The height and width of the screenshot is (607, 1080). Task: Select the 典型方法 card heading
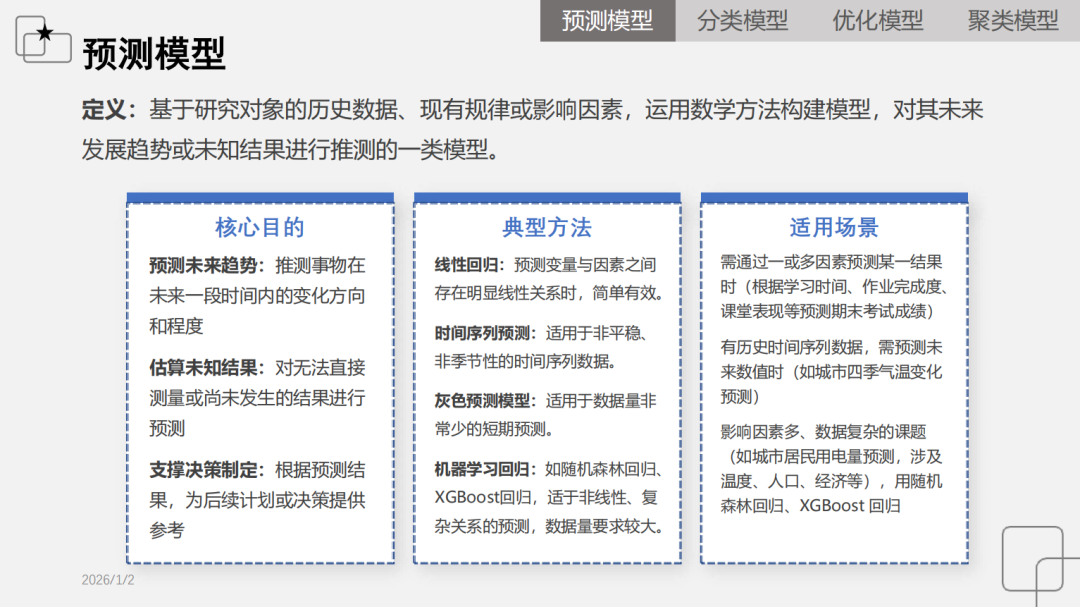click(x=547, y=228)
